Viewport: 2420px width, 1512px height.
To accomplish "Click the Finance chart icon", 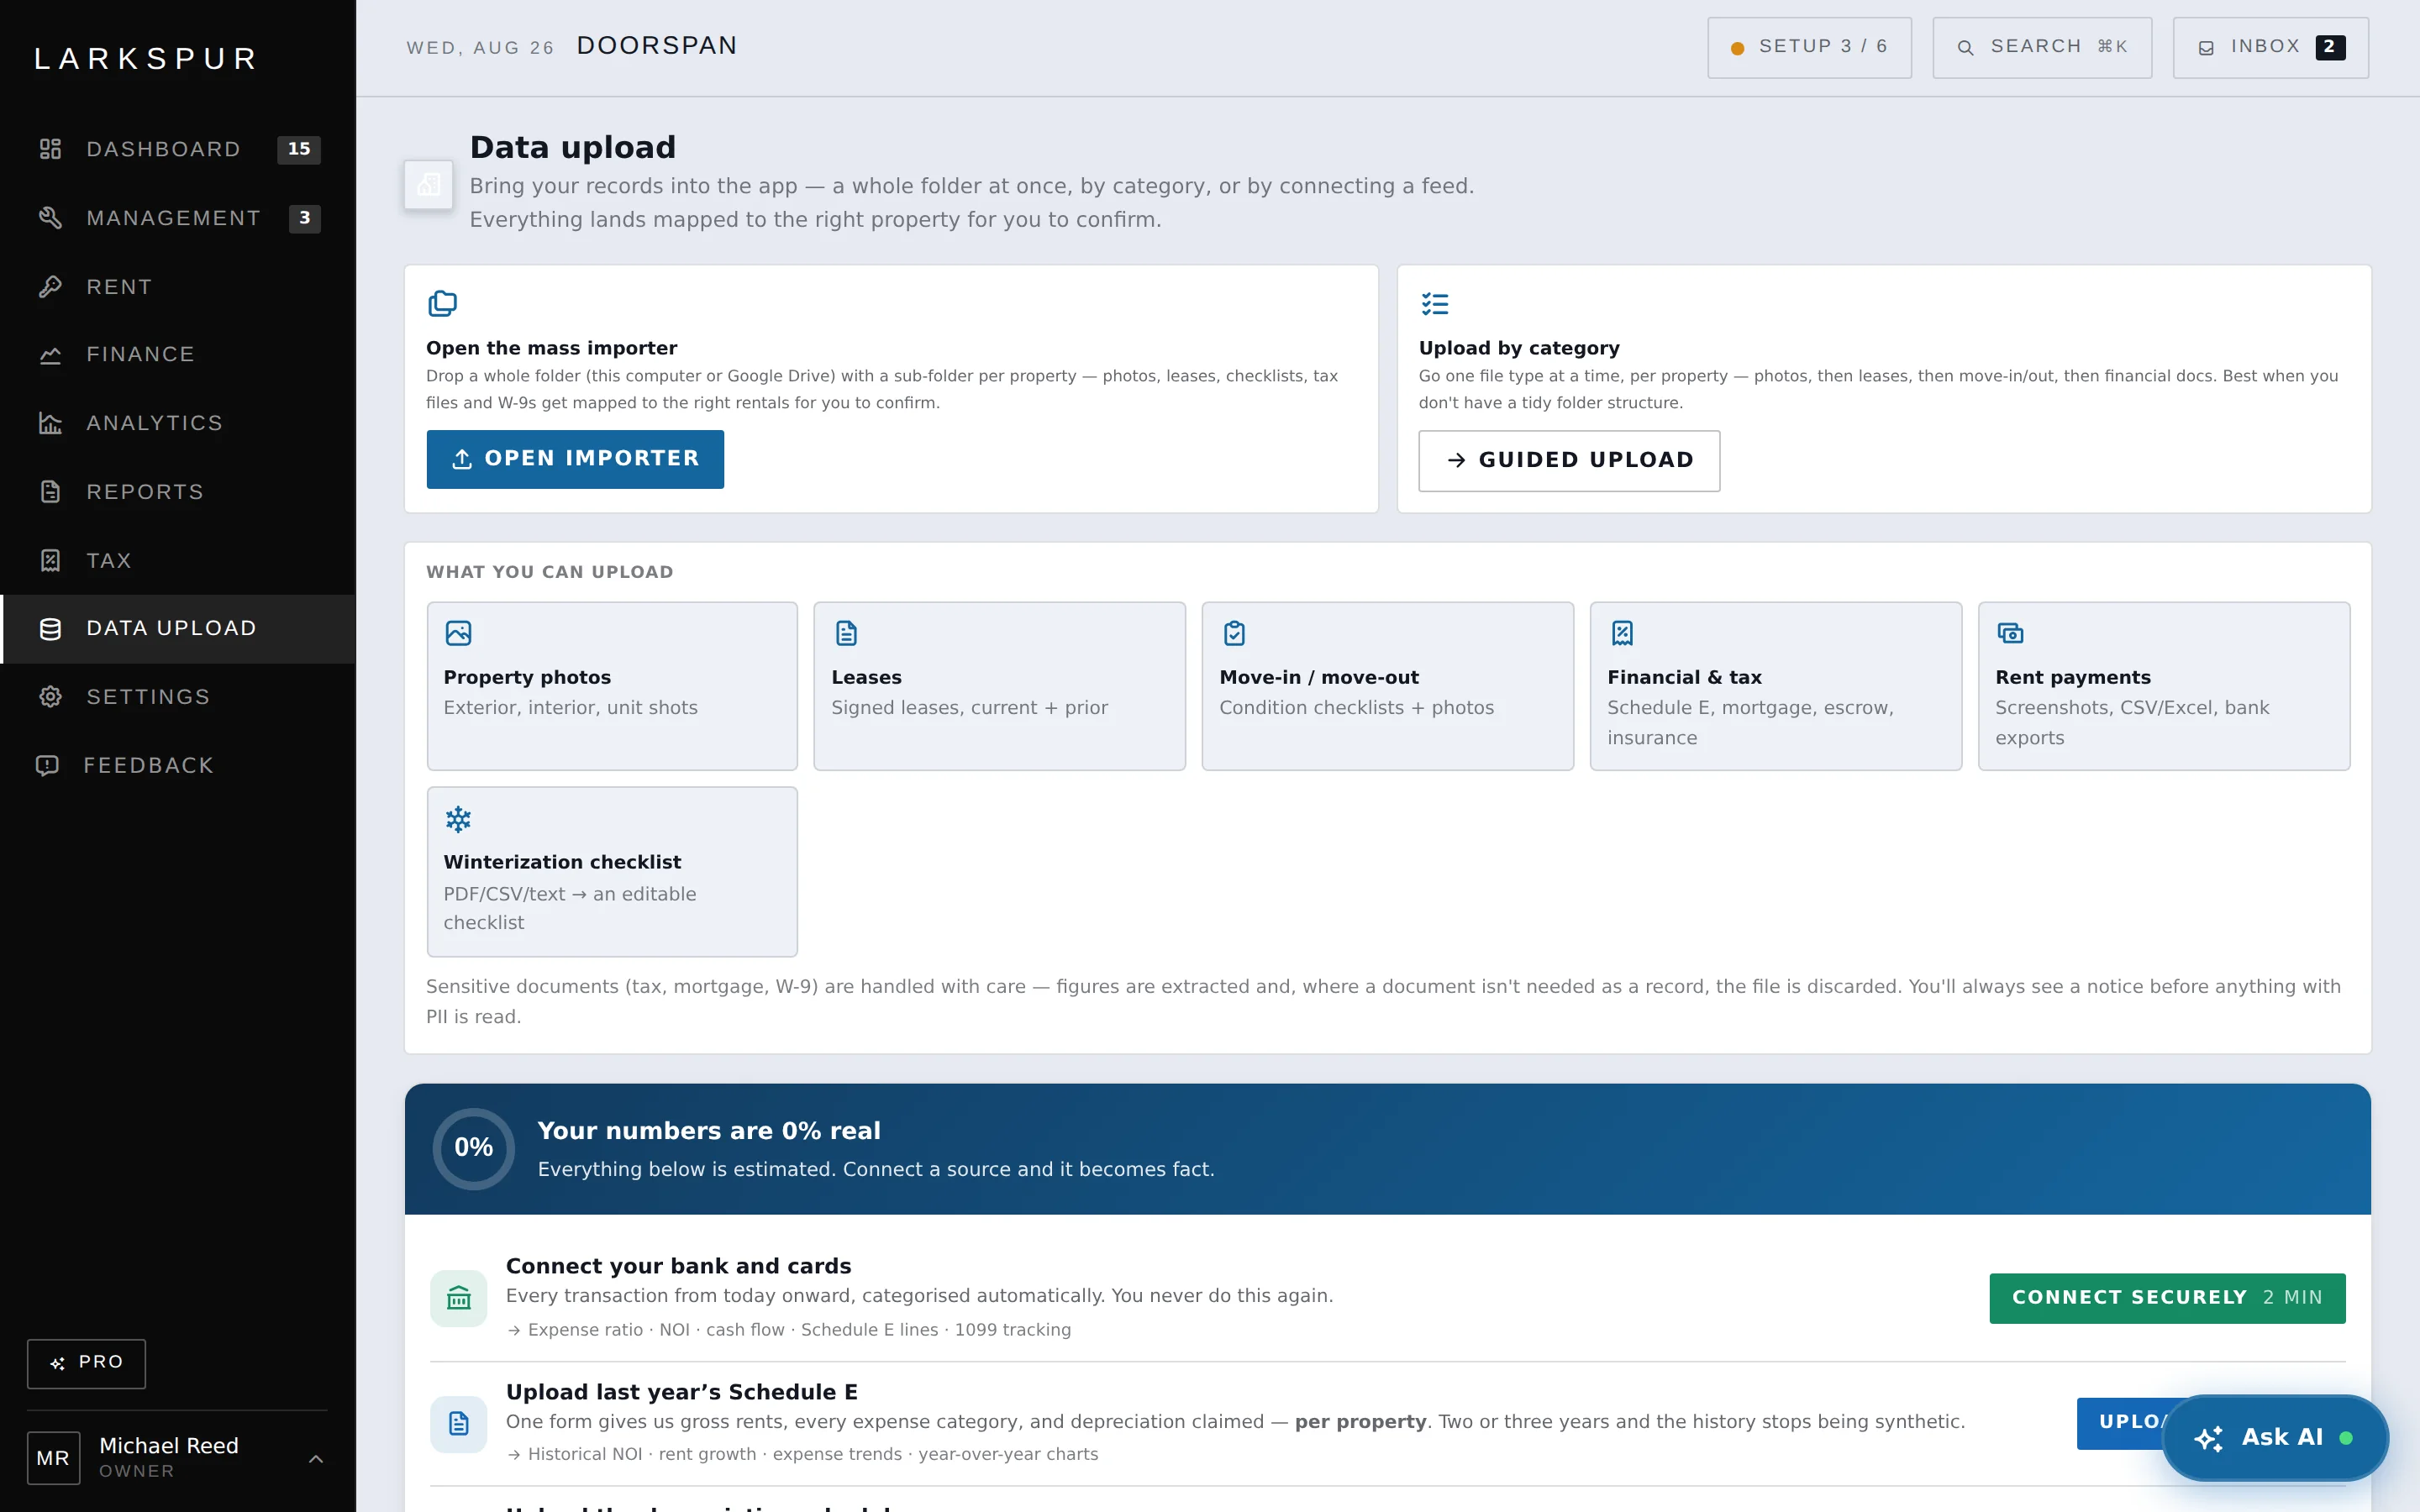I will 50,355.
